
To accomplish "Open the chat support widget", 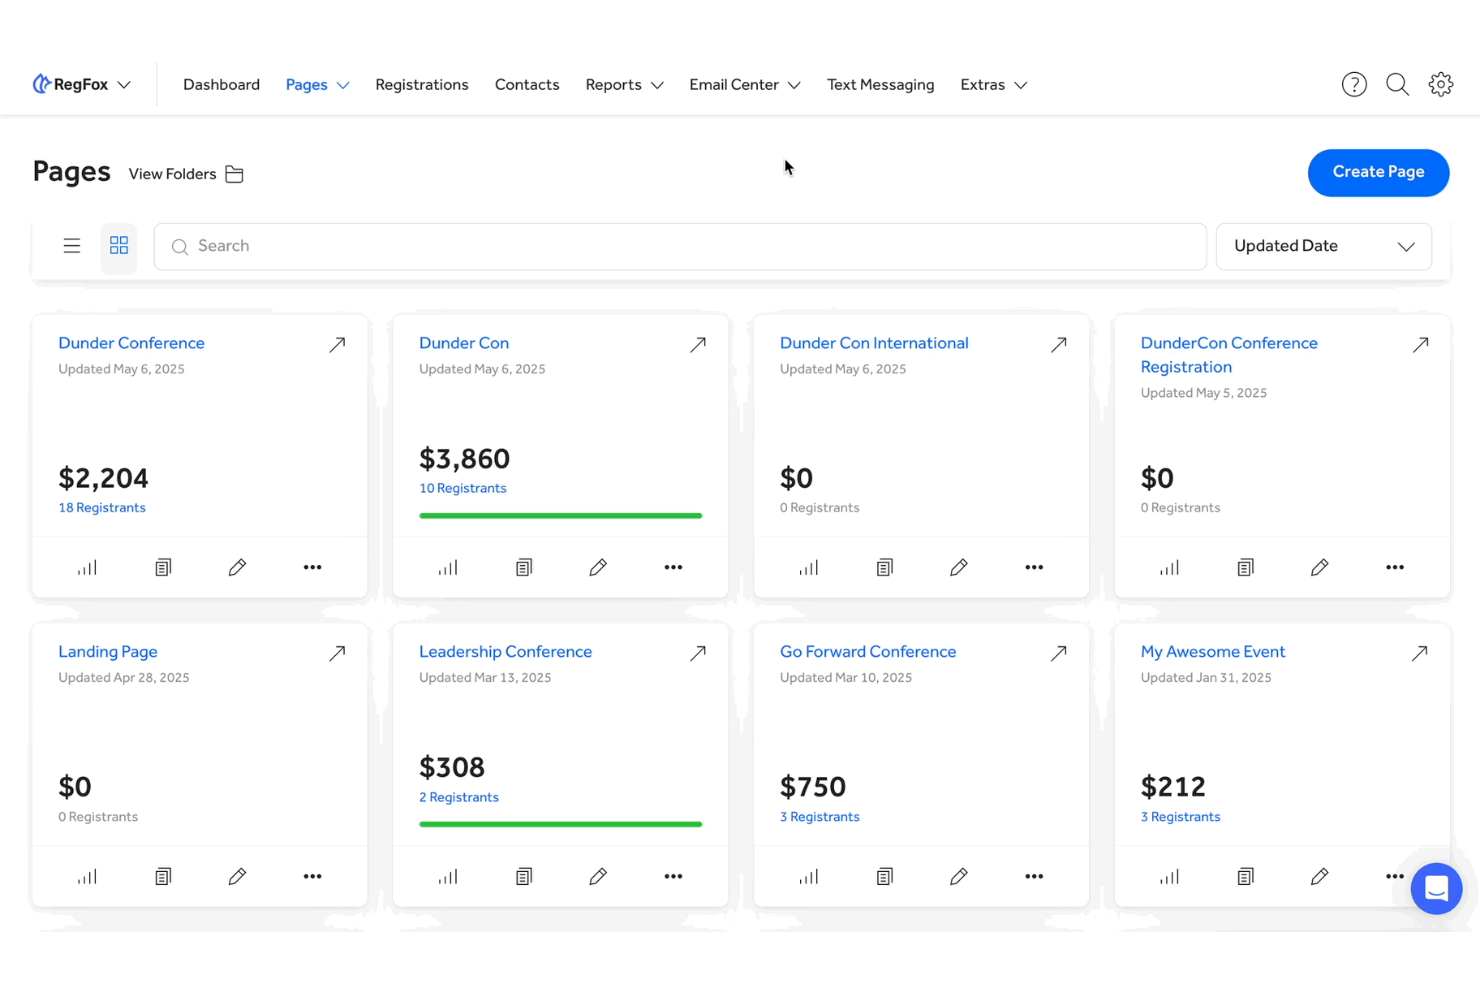I will coord(1436,888).
